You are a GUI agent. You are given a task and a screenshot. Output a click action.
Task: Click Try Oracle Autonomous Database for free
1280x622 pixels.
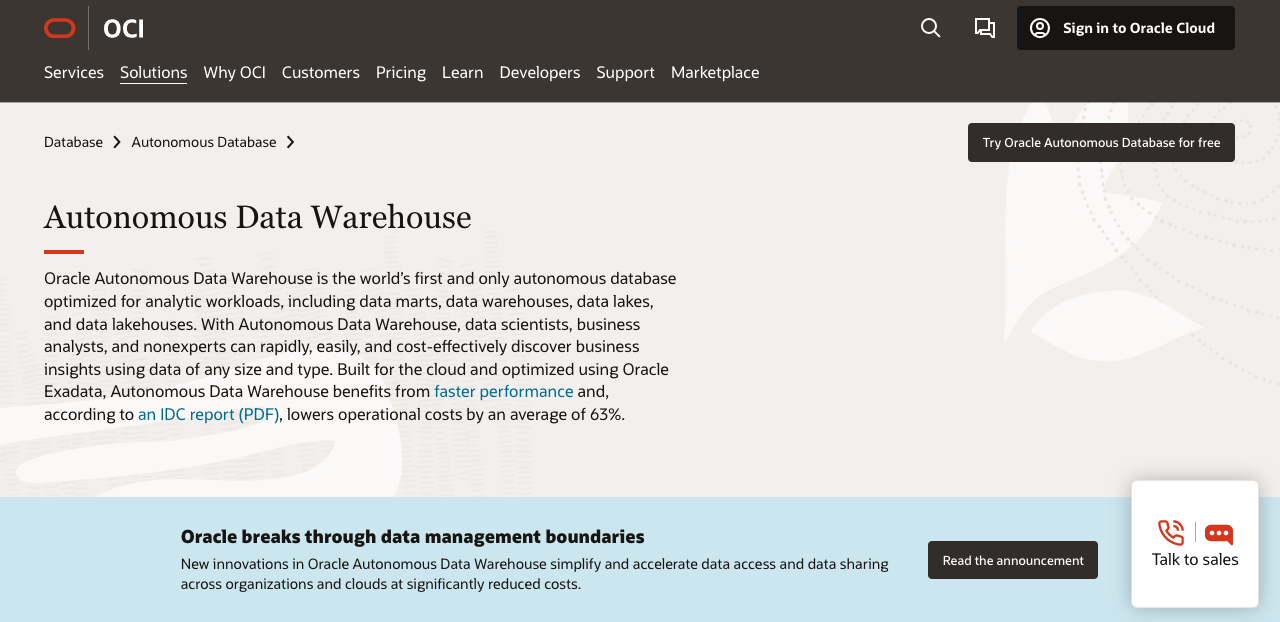tap(1101, 142)
